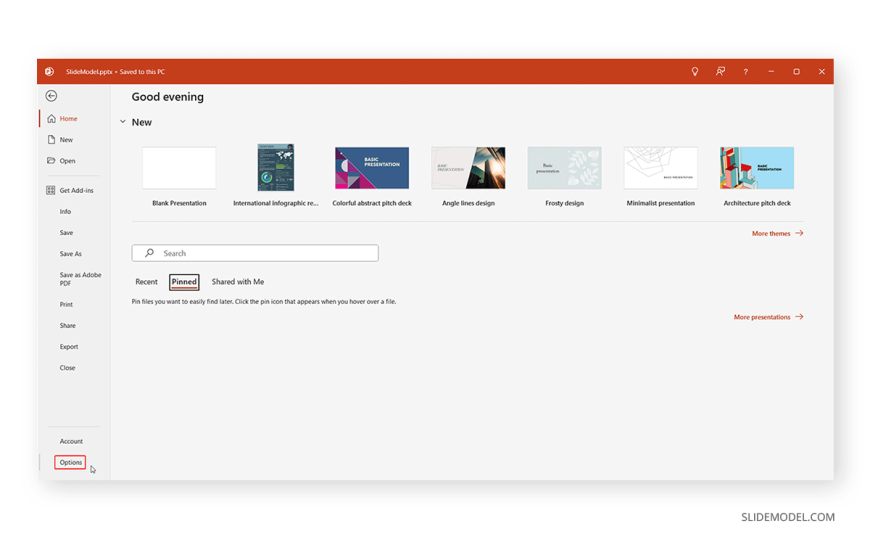The image size is (870, 539).
Task: Select the Get Add-ins label
Action: (x=77, y=190)
